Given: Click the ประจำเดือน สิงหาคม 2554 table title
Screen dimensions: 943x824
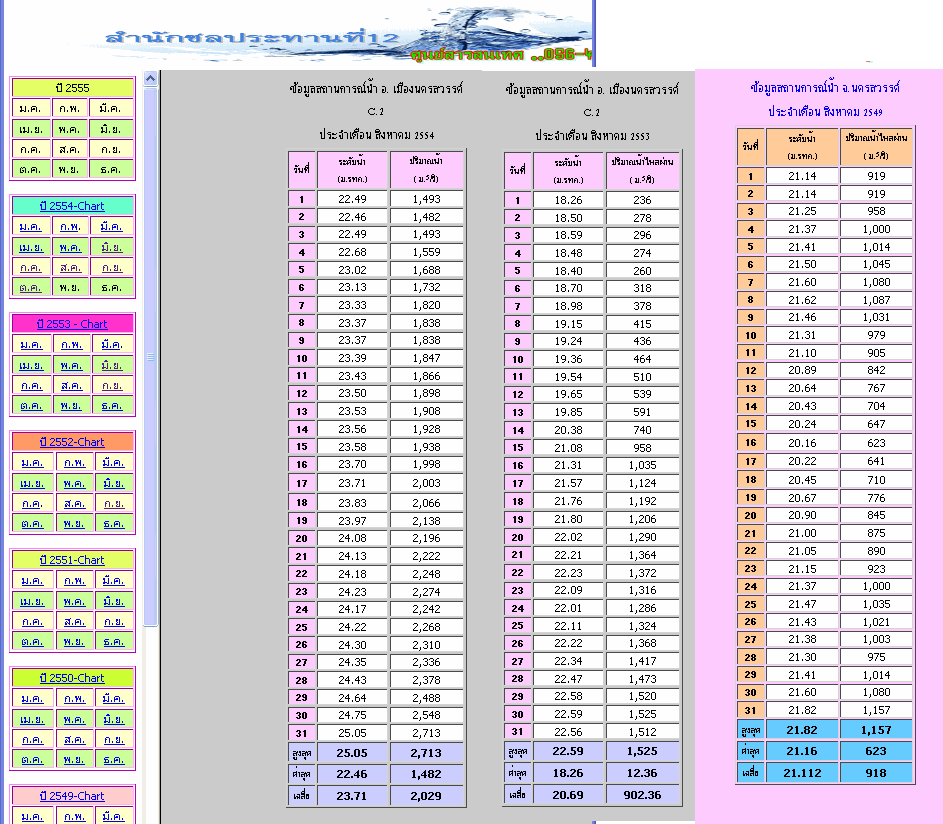Looking at the screenshot, I should [x=376, y=135].
